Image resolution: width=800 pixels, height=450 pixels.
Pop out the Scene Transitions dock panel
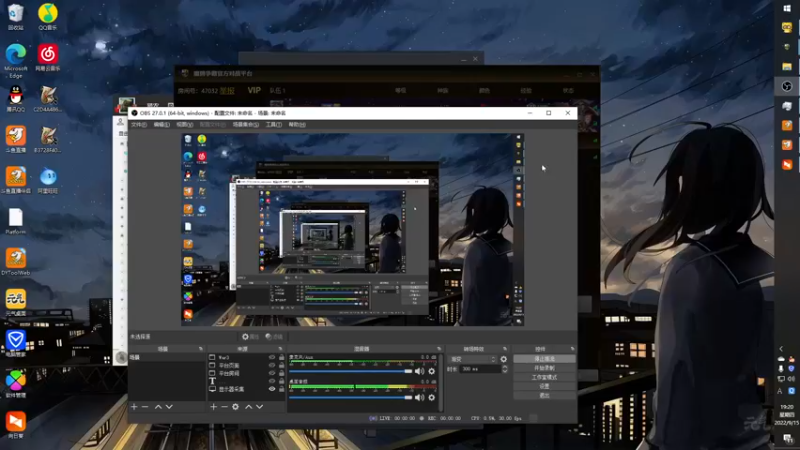(505, 349)
